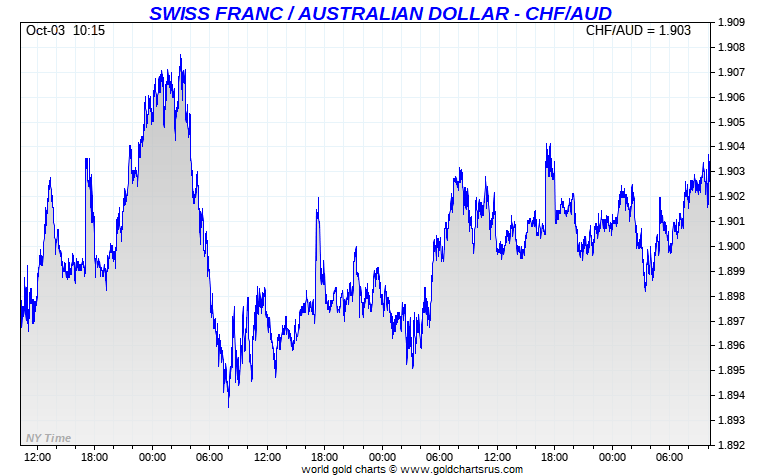The height and width of the screenshot is (475, 760).
Task: Click the 1.896 y-axis price label
Action: pyautogui.click(x=731, y=346)
